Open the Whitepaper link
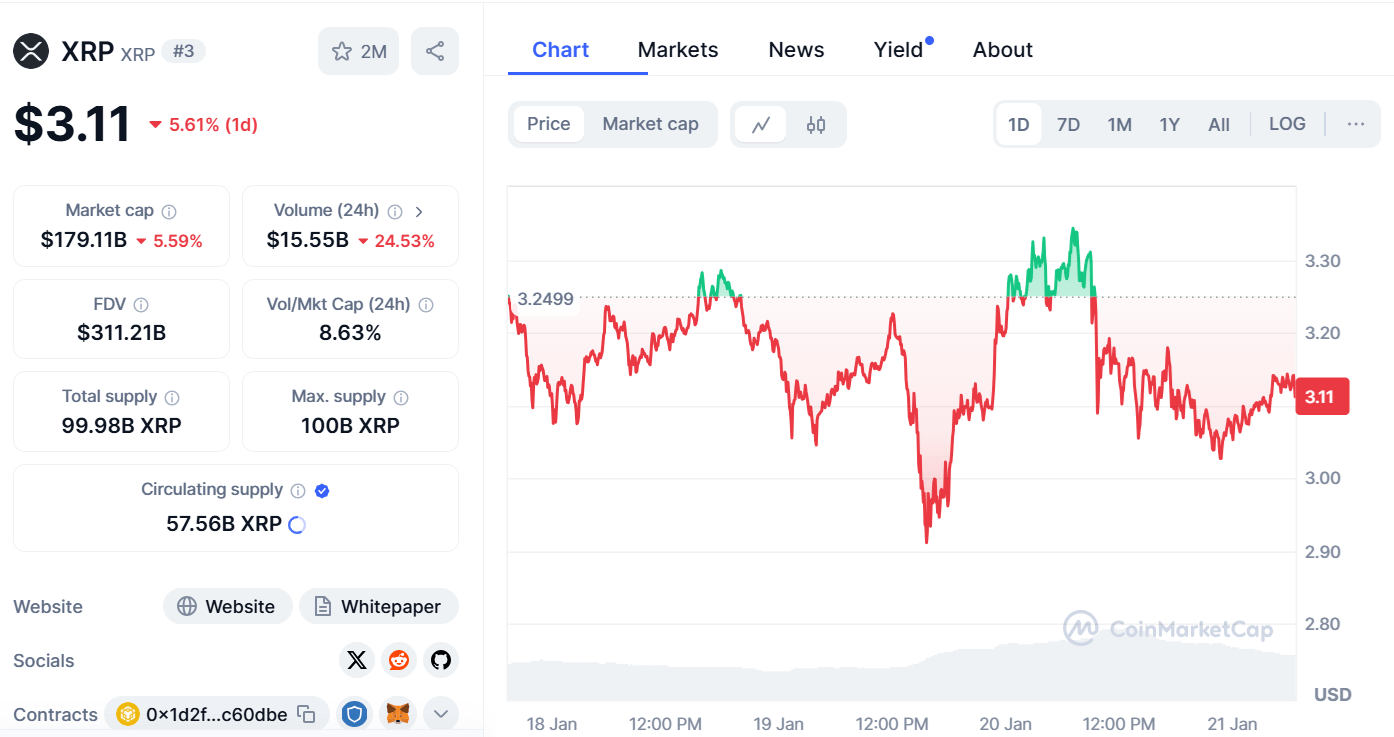The image size is (1394, 737). (x=378, y=607)
